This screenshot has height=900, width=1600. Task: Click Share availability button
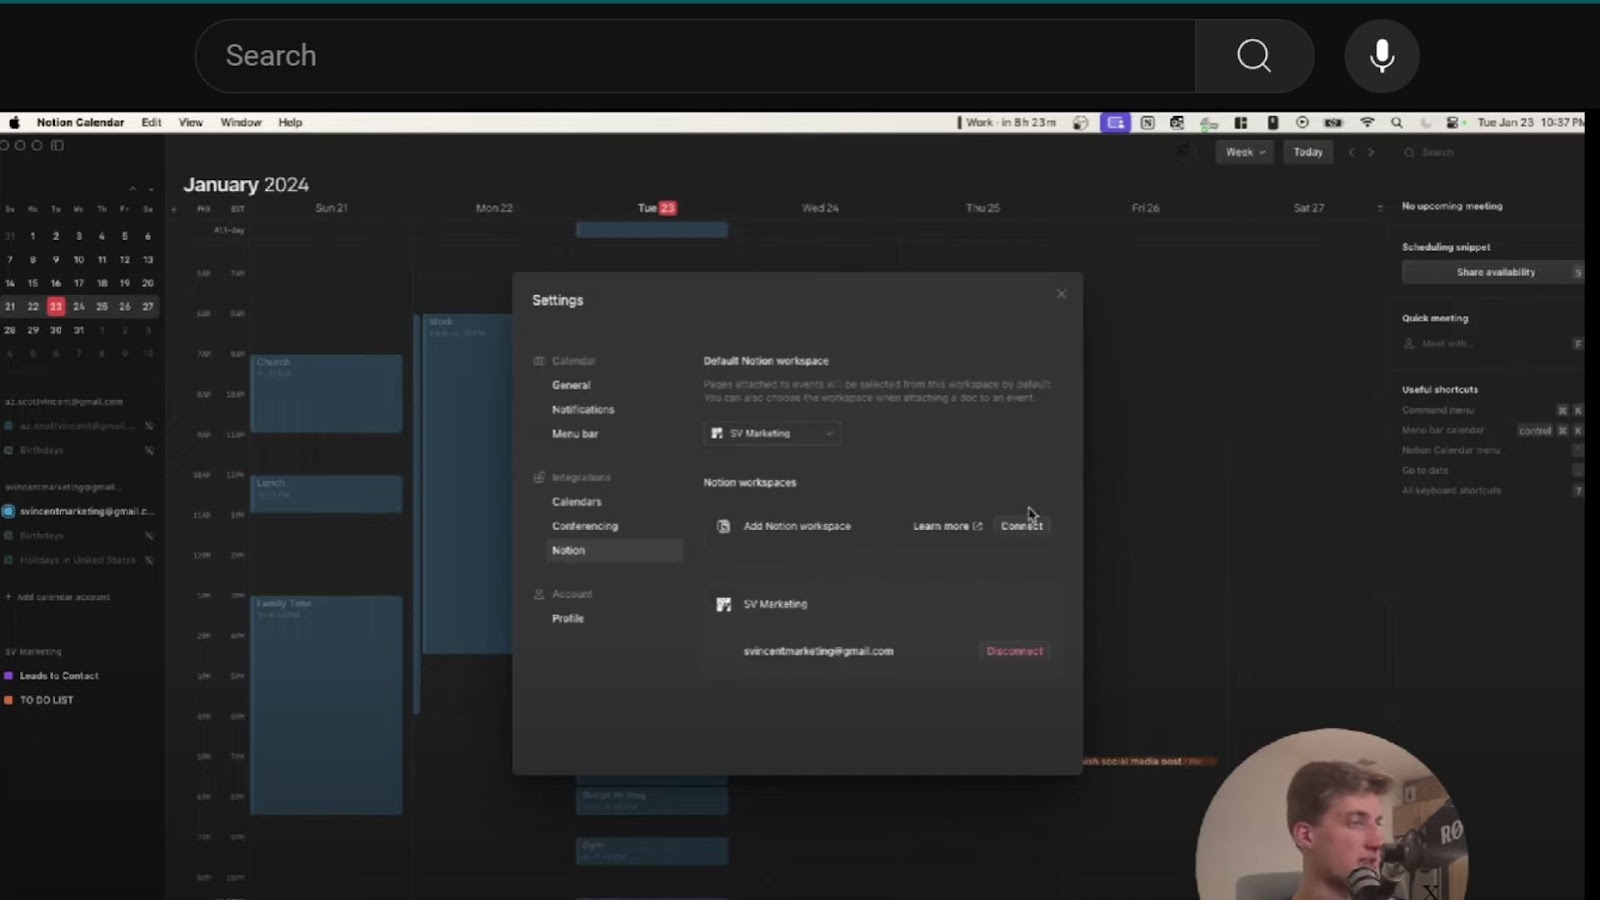pyautogui.click(x=1494, y=272)
